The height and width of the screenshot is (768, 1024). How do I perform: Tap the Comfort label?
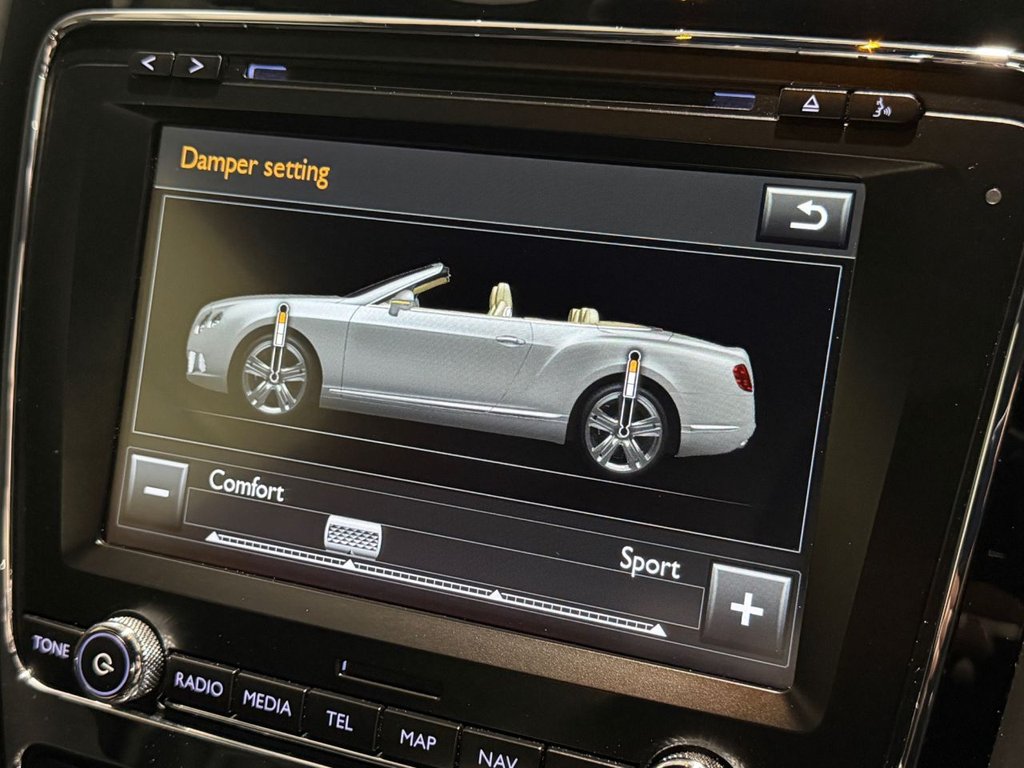pyautogui.click(x=246, y=485)
